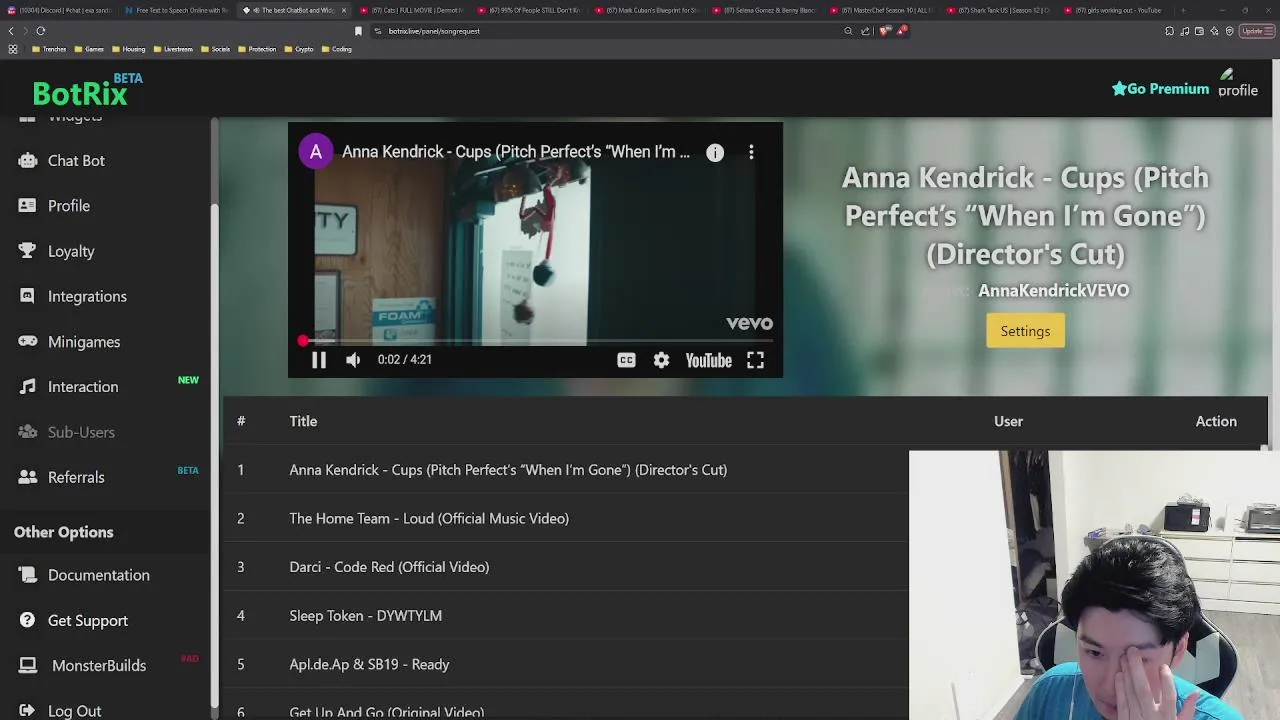Click the Documentation sidebar icon
The height and width of the screenshot is (720, 1280).
pos(28,574)
